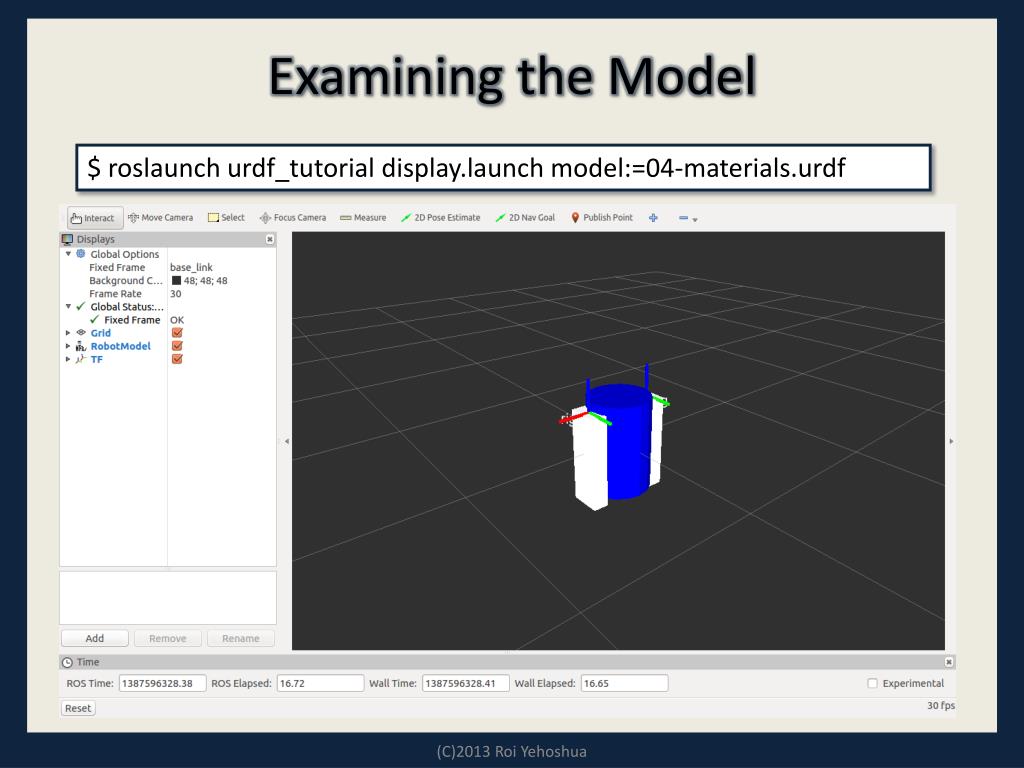The height and width of the screenshot is (768, 1024).
Task: Choose the Select tool
Action: (226, 217)
